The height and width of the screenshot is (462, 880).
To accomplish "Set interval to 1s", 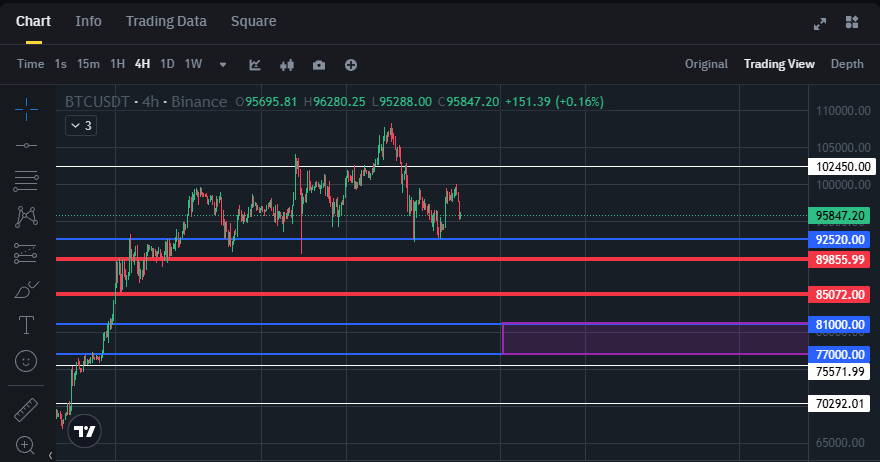I will pyautogui.click(x=61, y=64).
